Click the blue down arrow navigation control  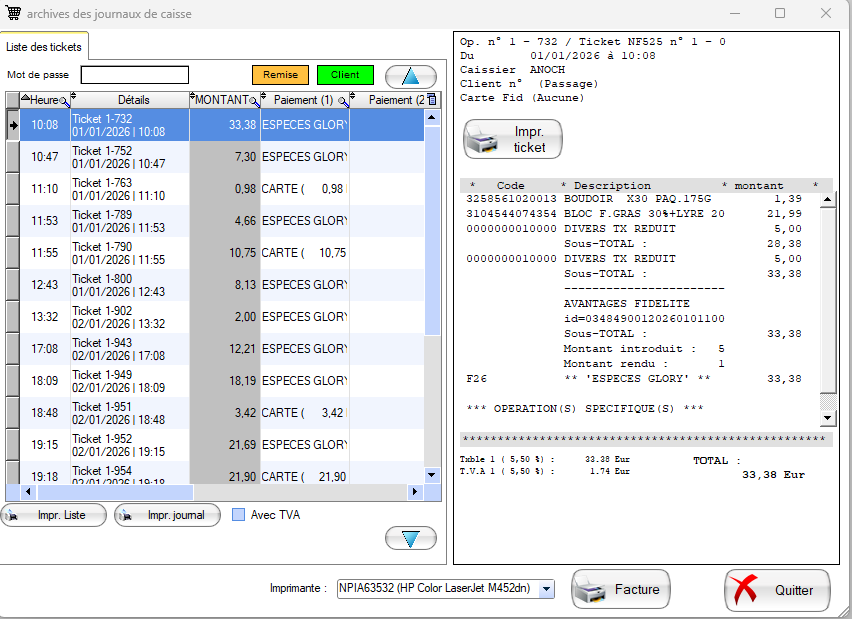410,538
